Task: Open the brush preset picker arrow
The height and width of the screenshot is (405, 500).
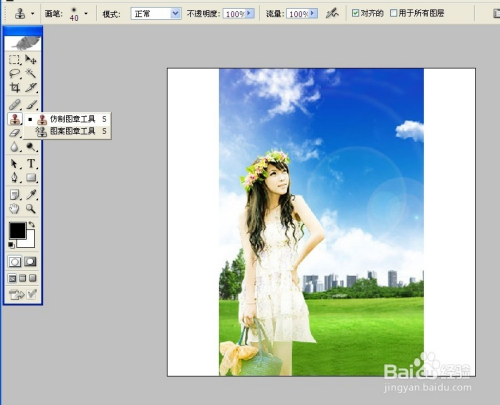Action: pos(86,14)
